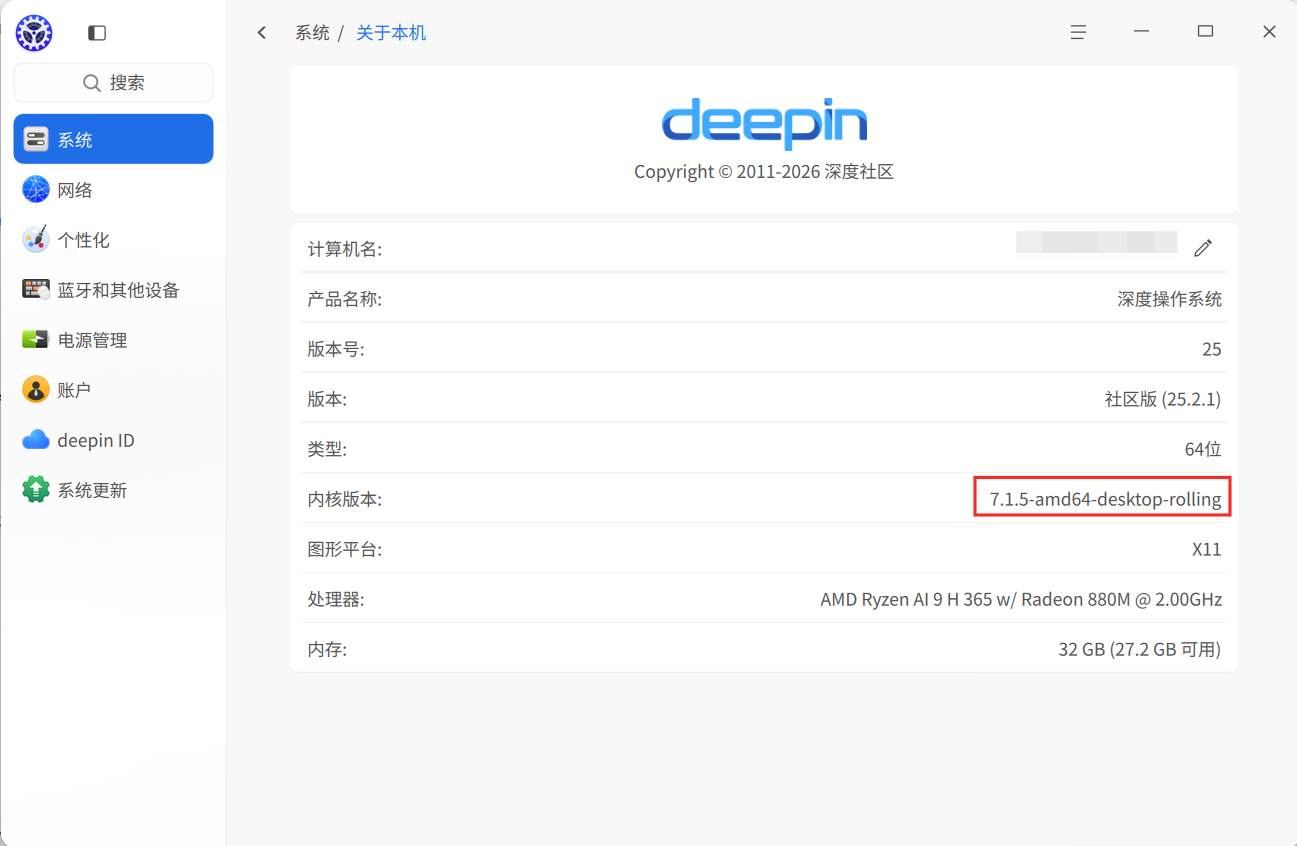Click the version value 社区版 (25.2.1)
Screen dimensions: 1297x846
coord(1163,399)
